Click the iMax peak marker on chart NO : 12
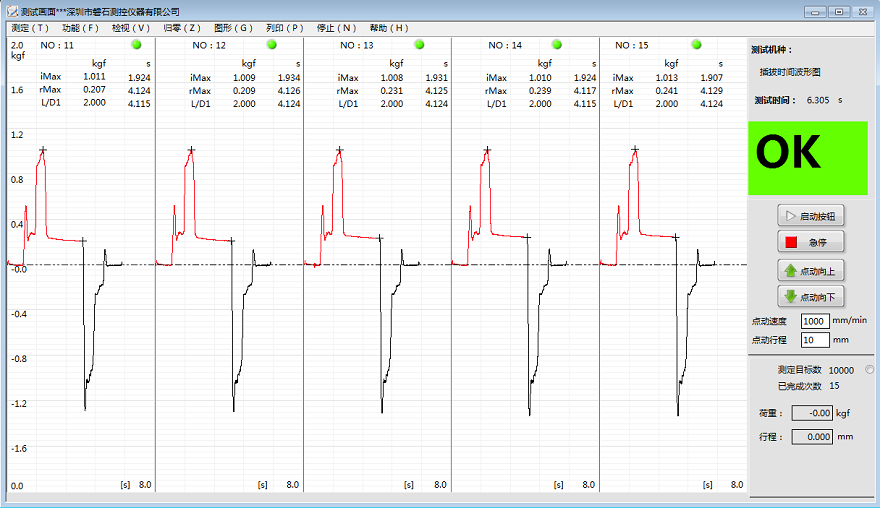880x508 pixels. pyautogui.click(x=191, y=150)
